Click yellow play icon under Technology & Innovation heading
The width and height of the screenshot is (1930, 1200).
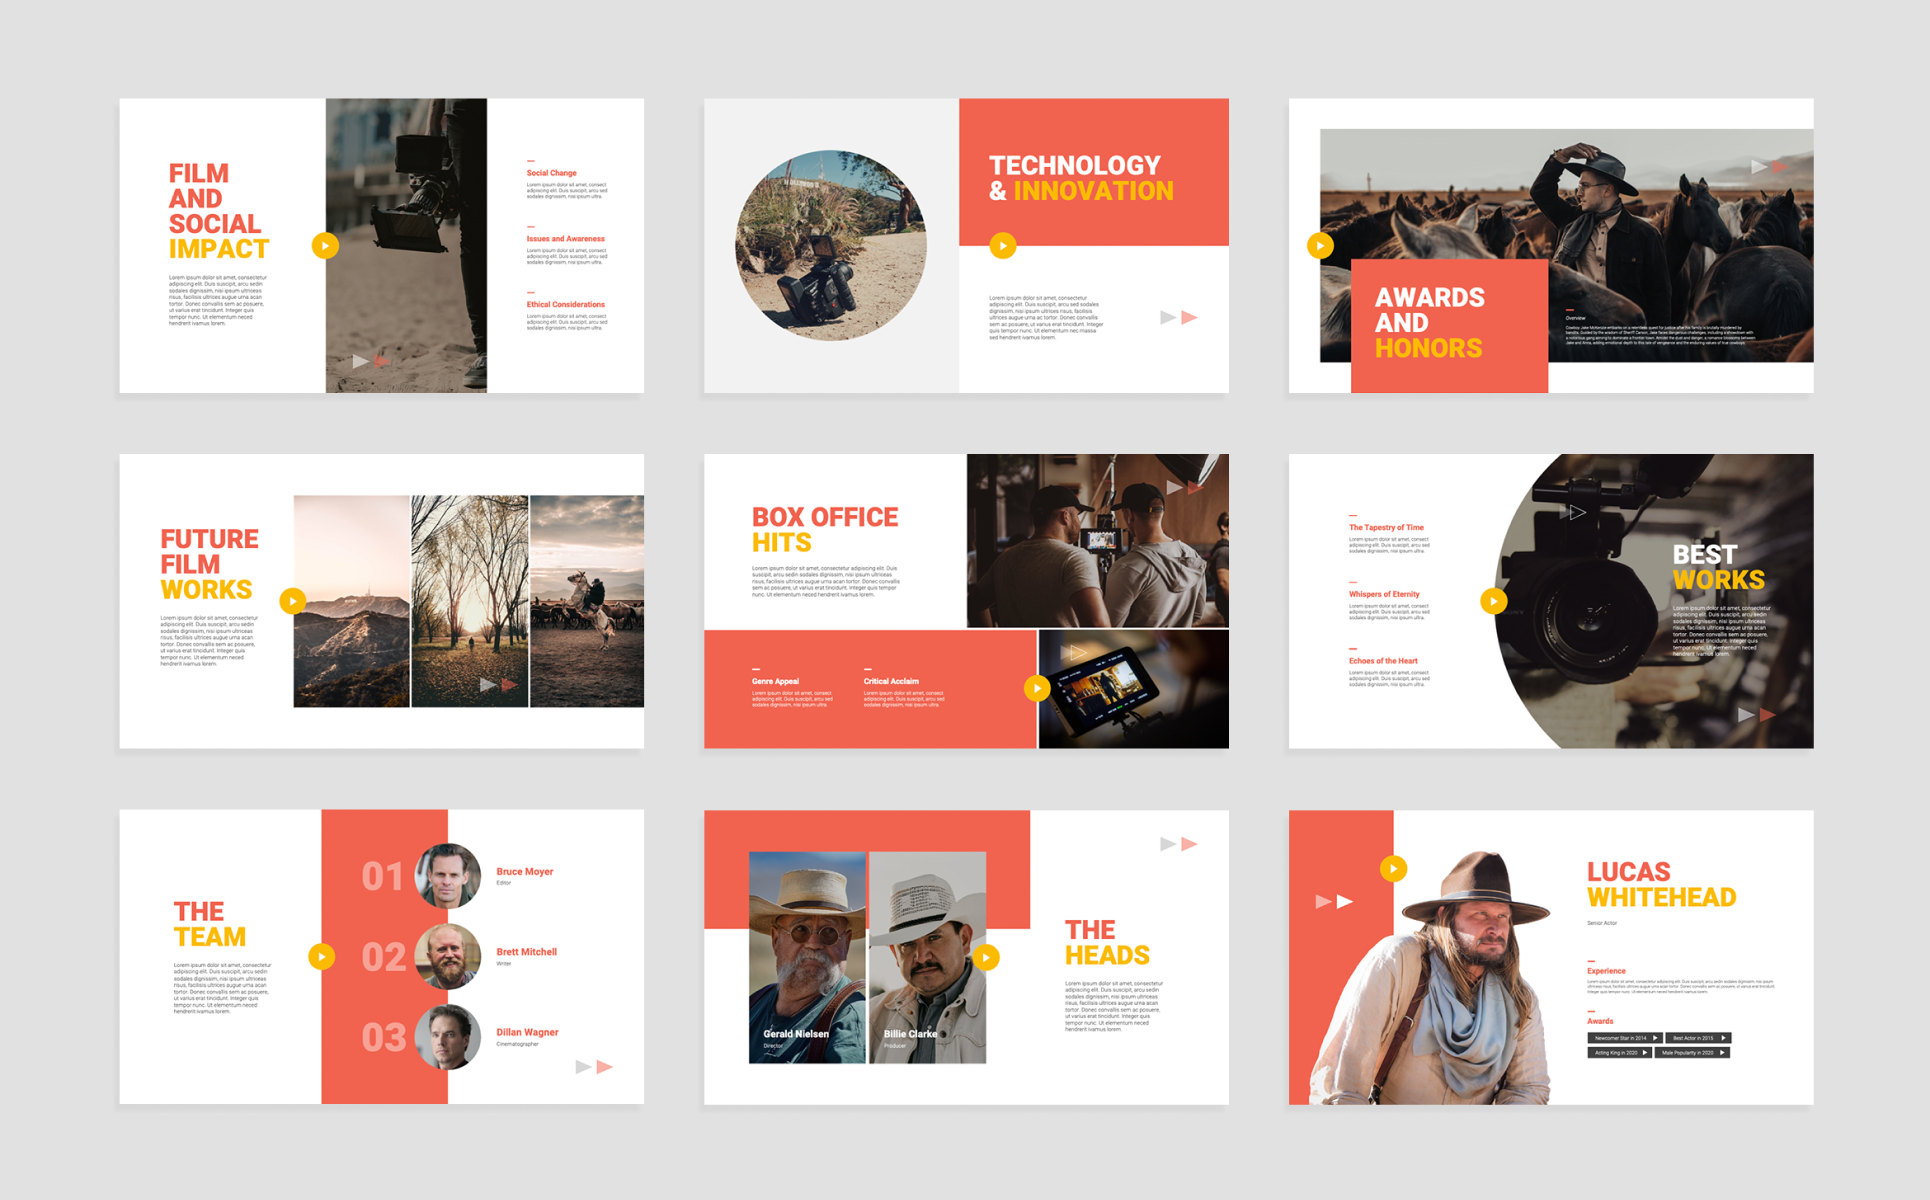[1003, 246]
